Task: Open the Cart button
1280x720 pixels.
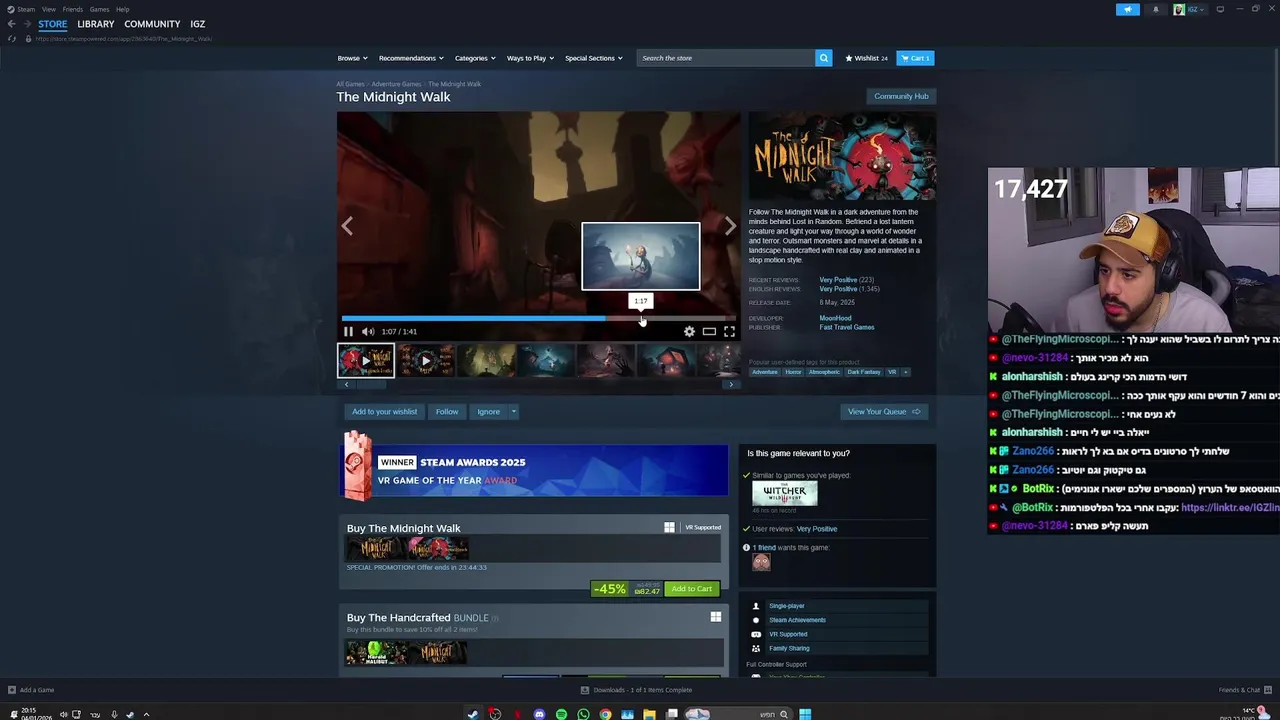Action: [x=915, y=58]
